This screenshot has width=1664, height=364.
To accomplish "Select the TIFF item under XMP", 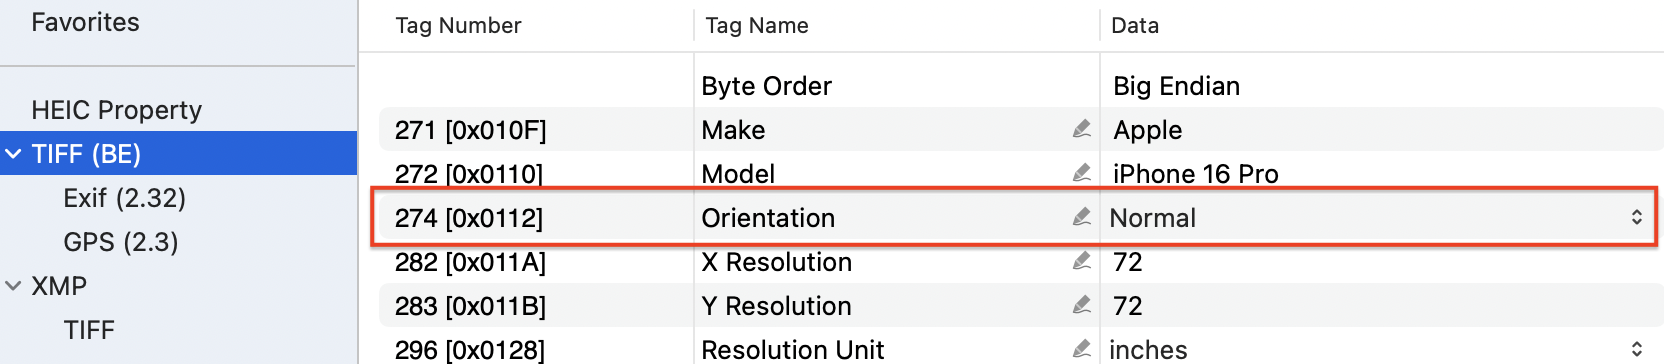I will point(89,330).
